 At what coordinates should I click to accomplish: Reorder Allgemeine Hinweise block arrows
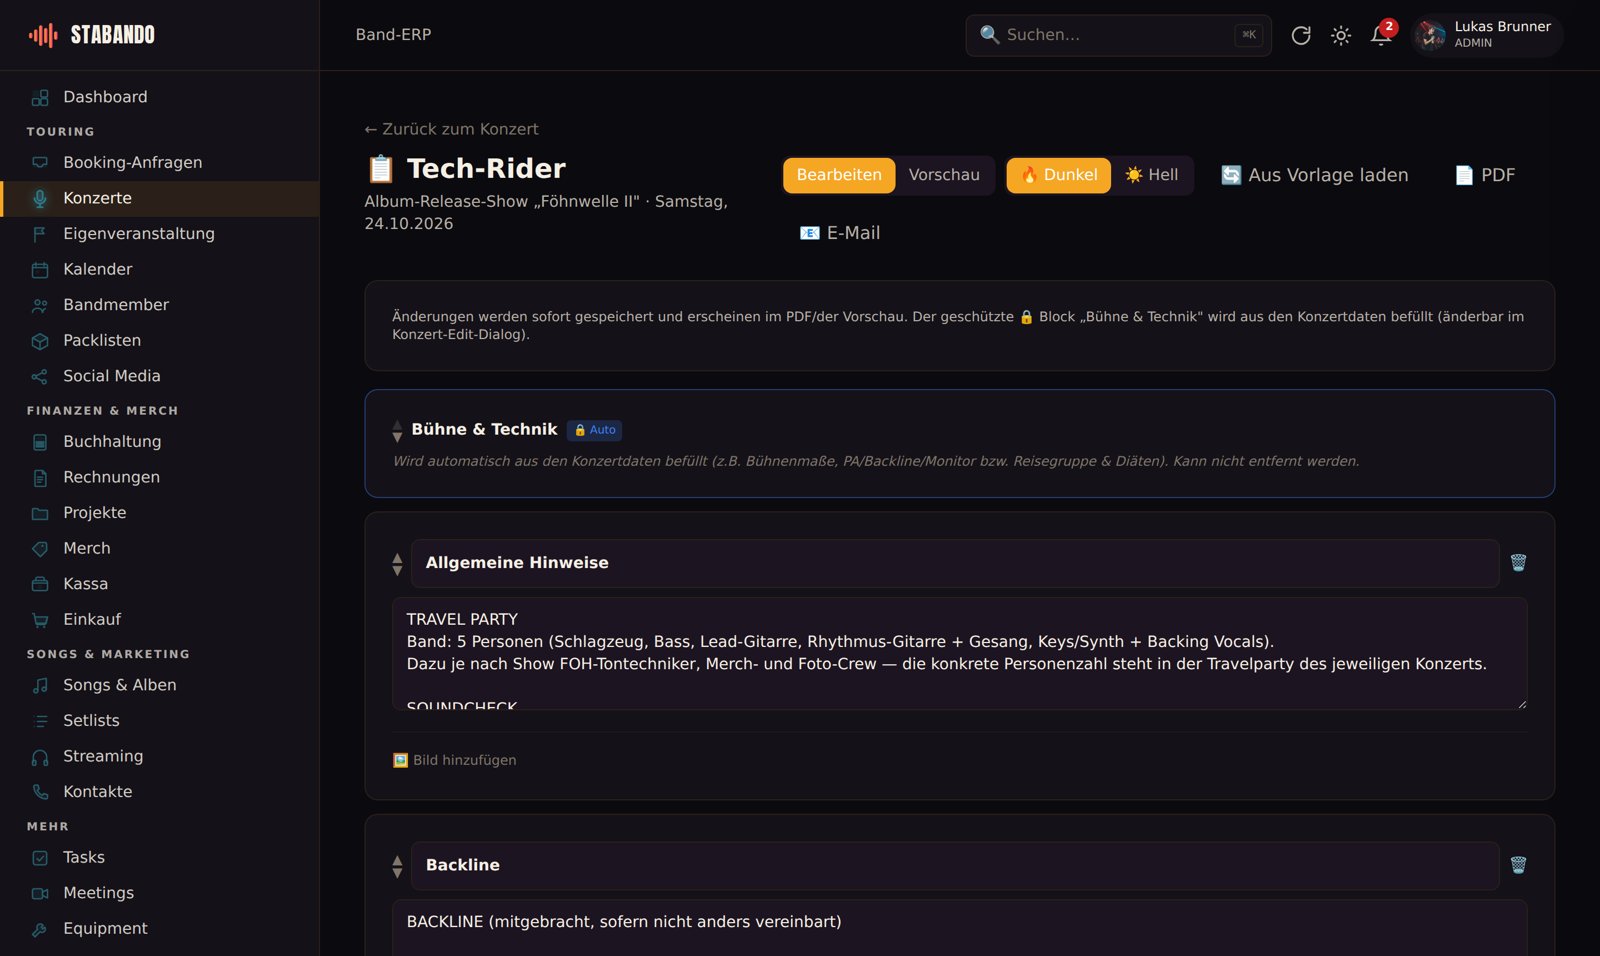[397, 564]
